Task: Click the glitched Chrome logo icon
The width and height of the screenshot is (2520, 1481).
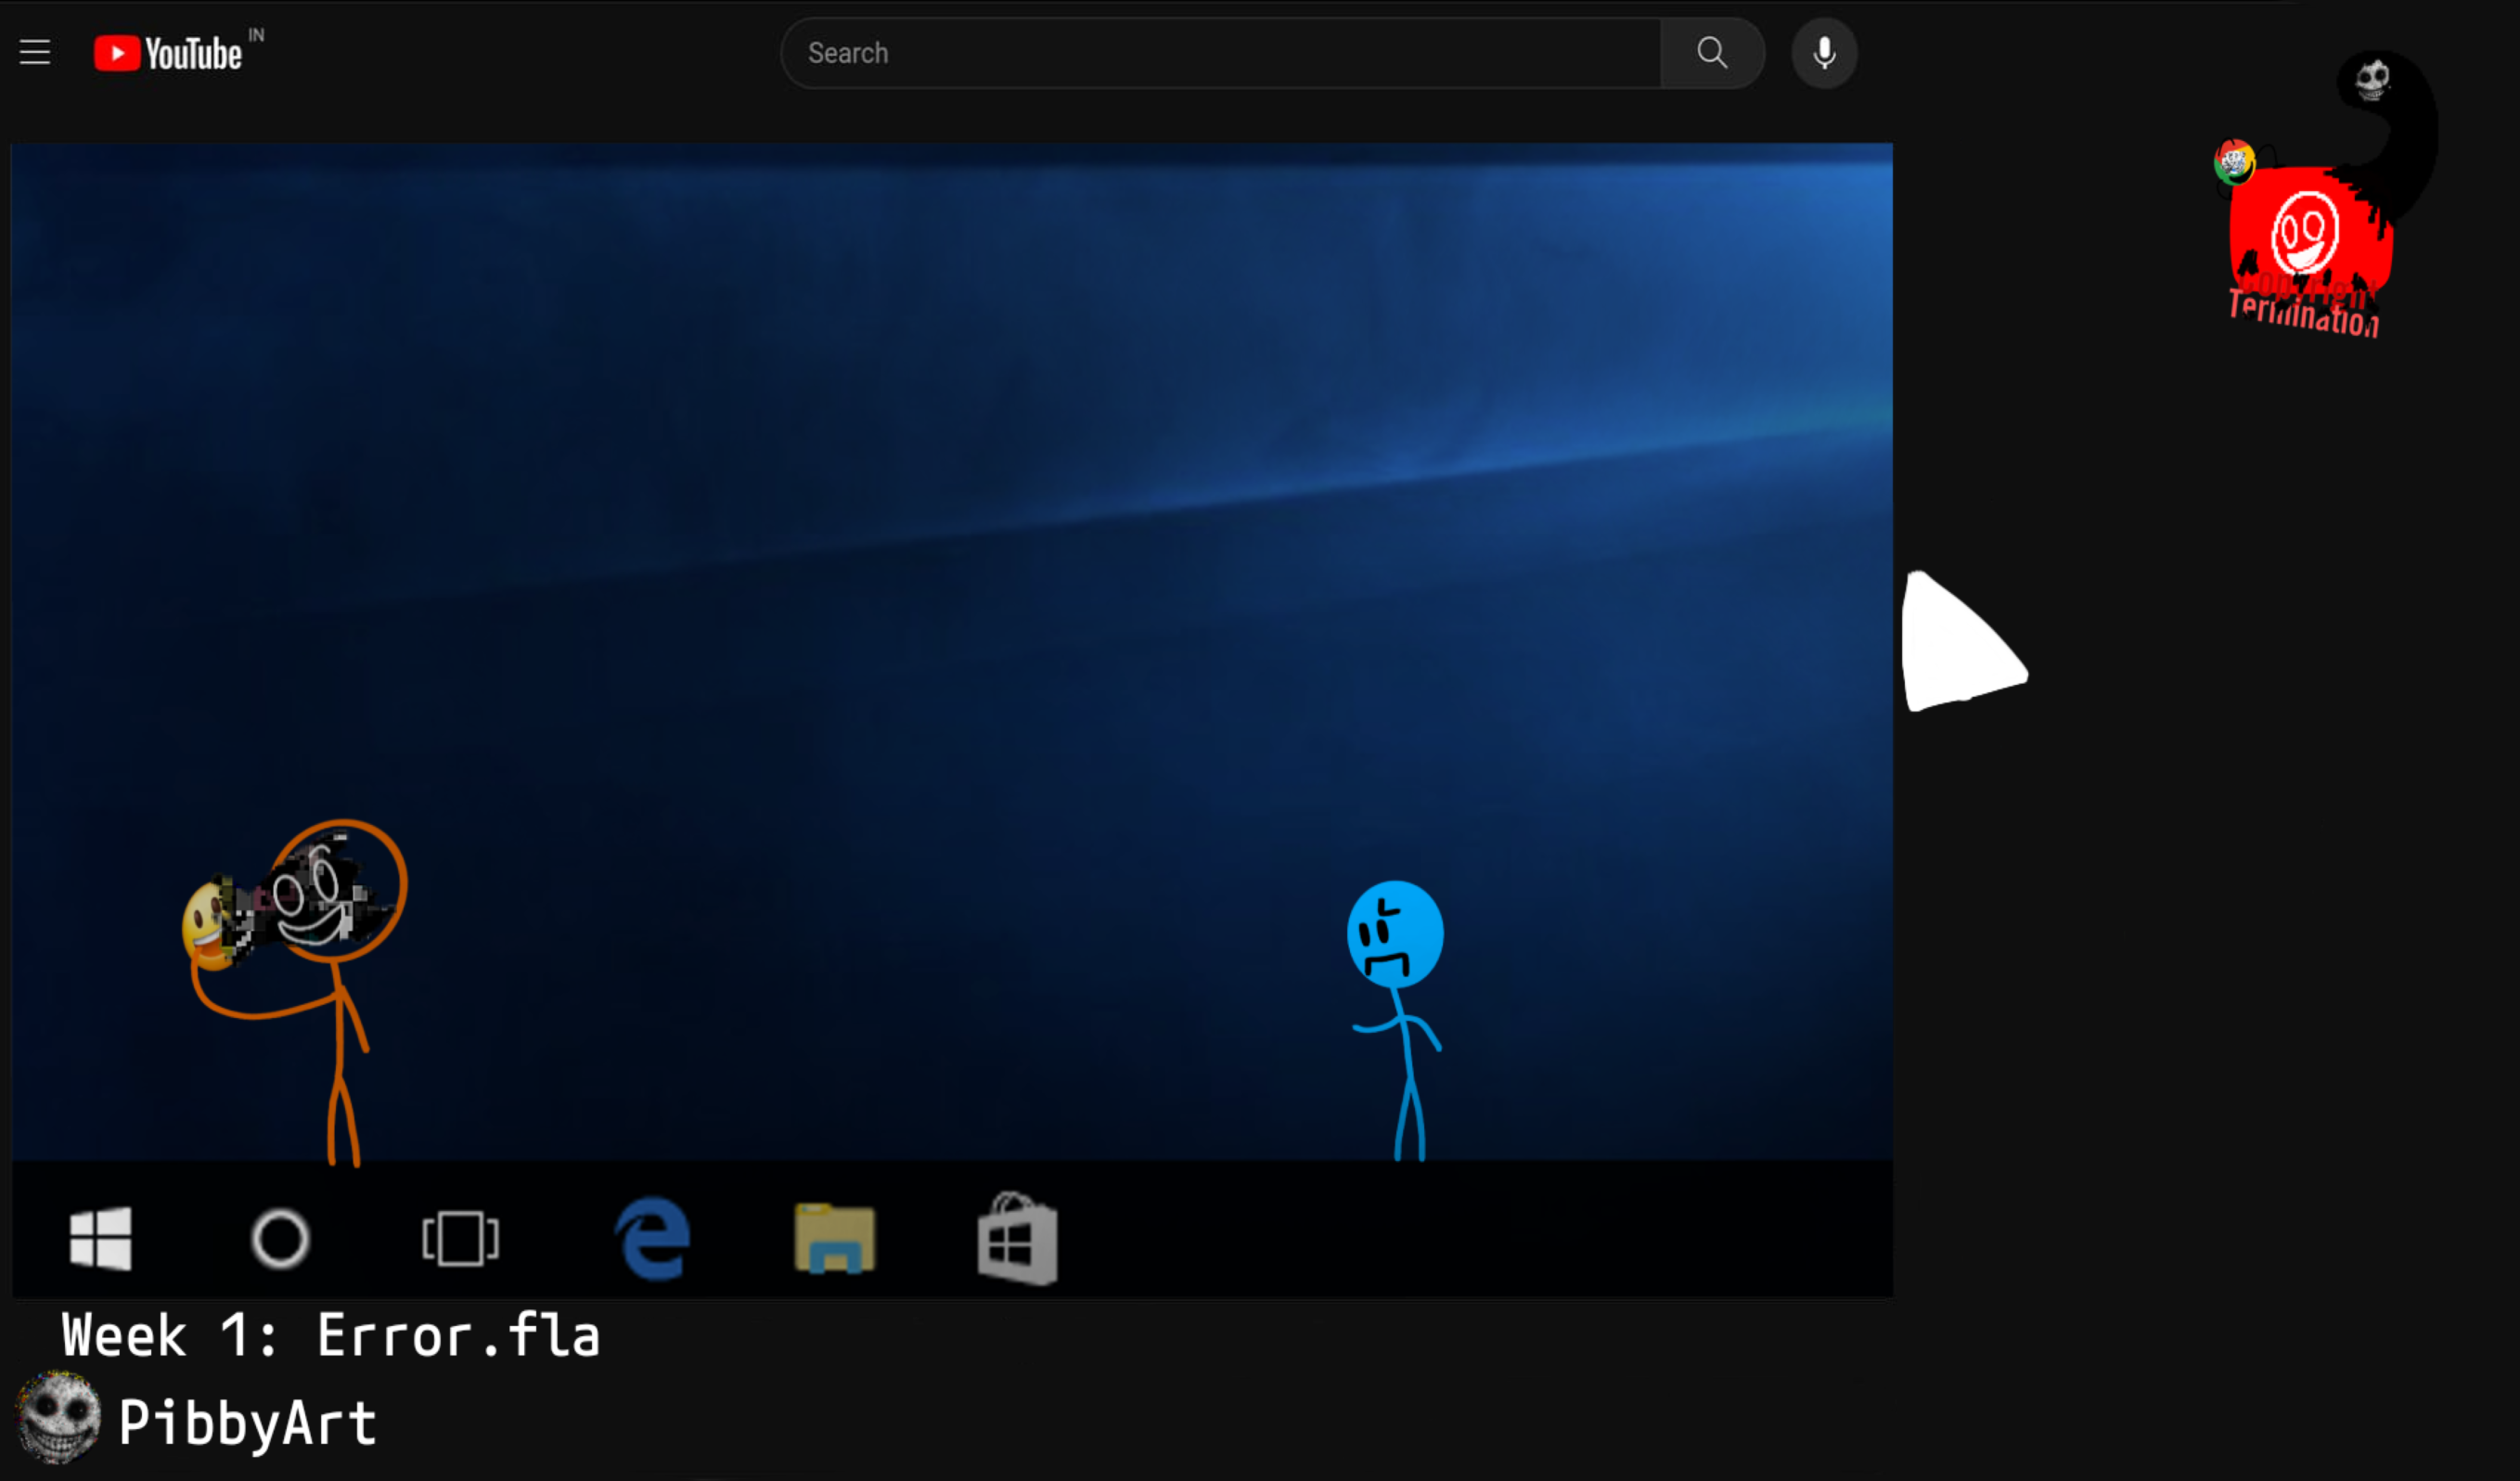Action: (2233, 162)
